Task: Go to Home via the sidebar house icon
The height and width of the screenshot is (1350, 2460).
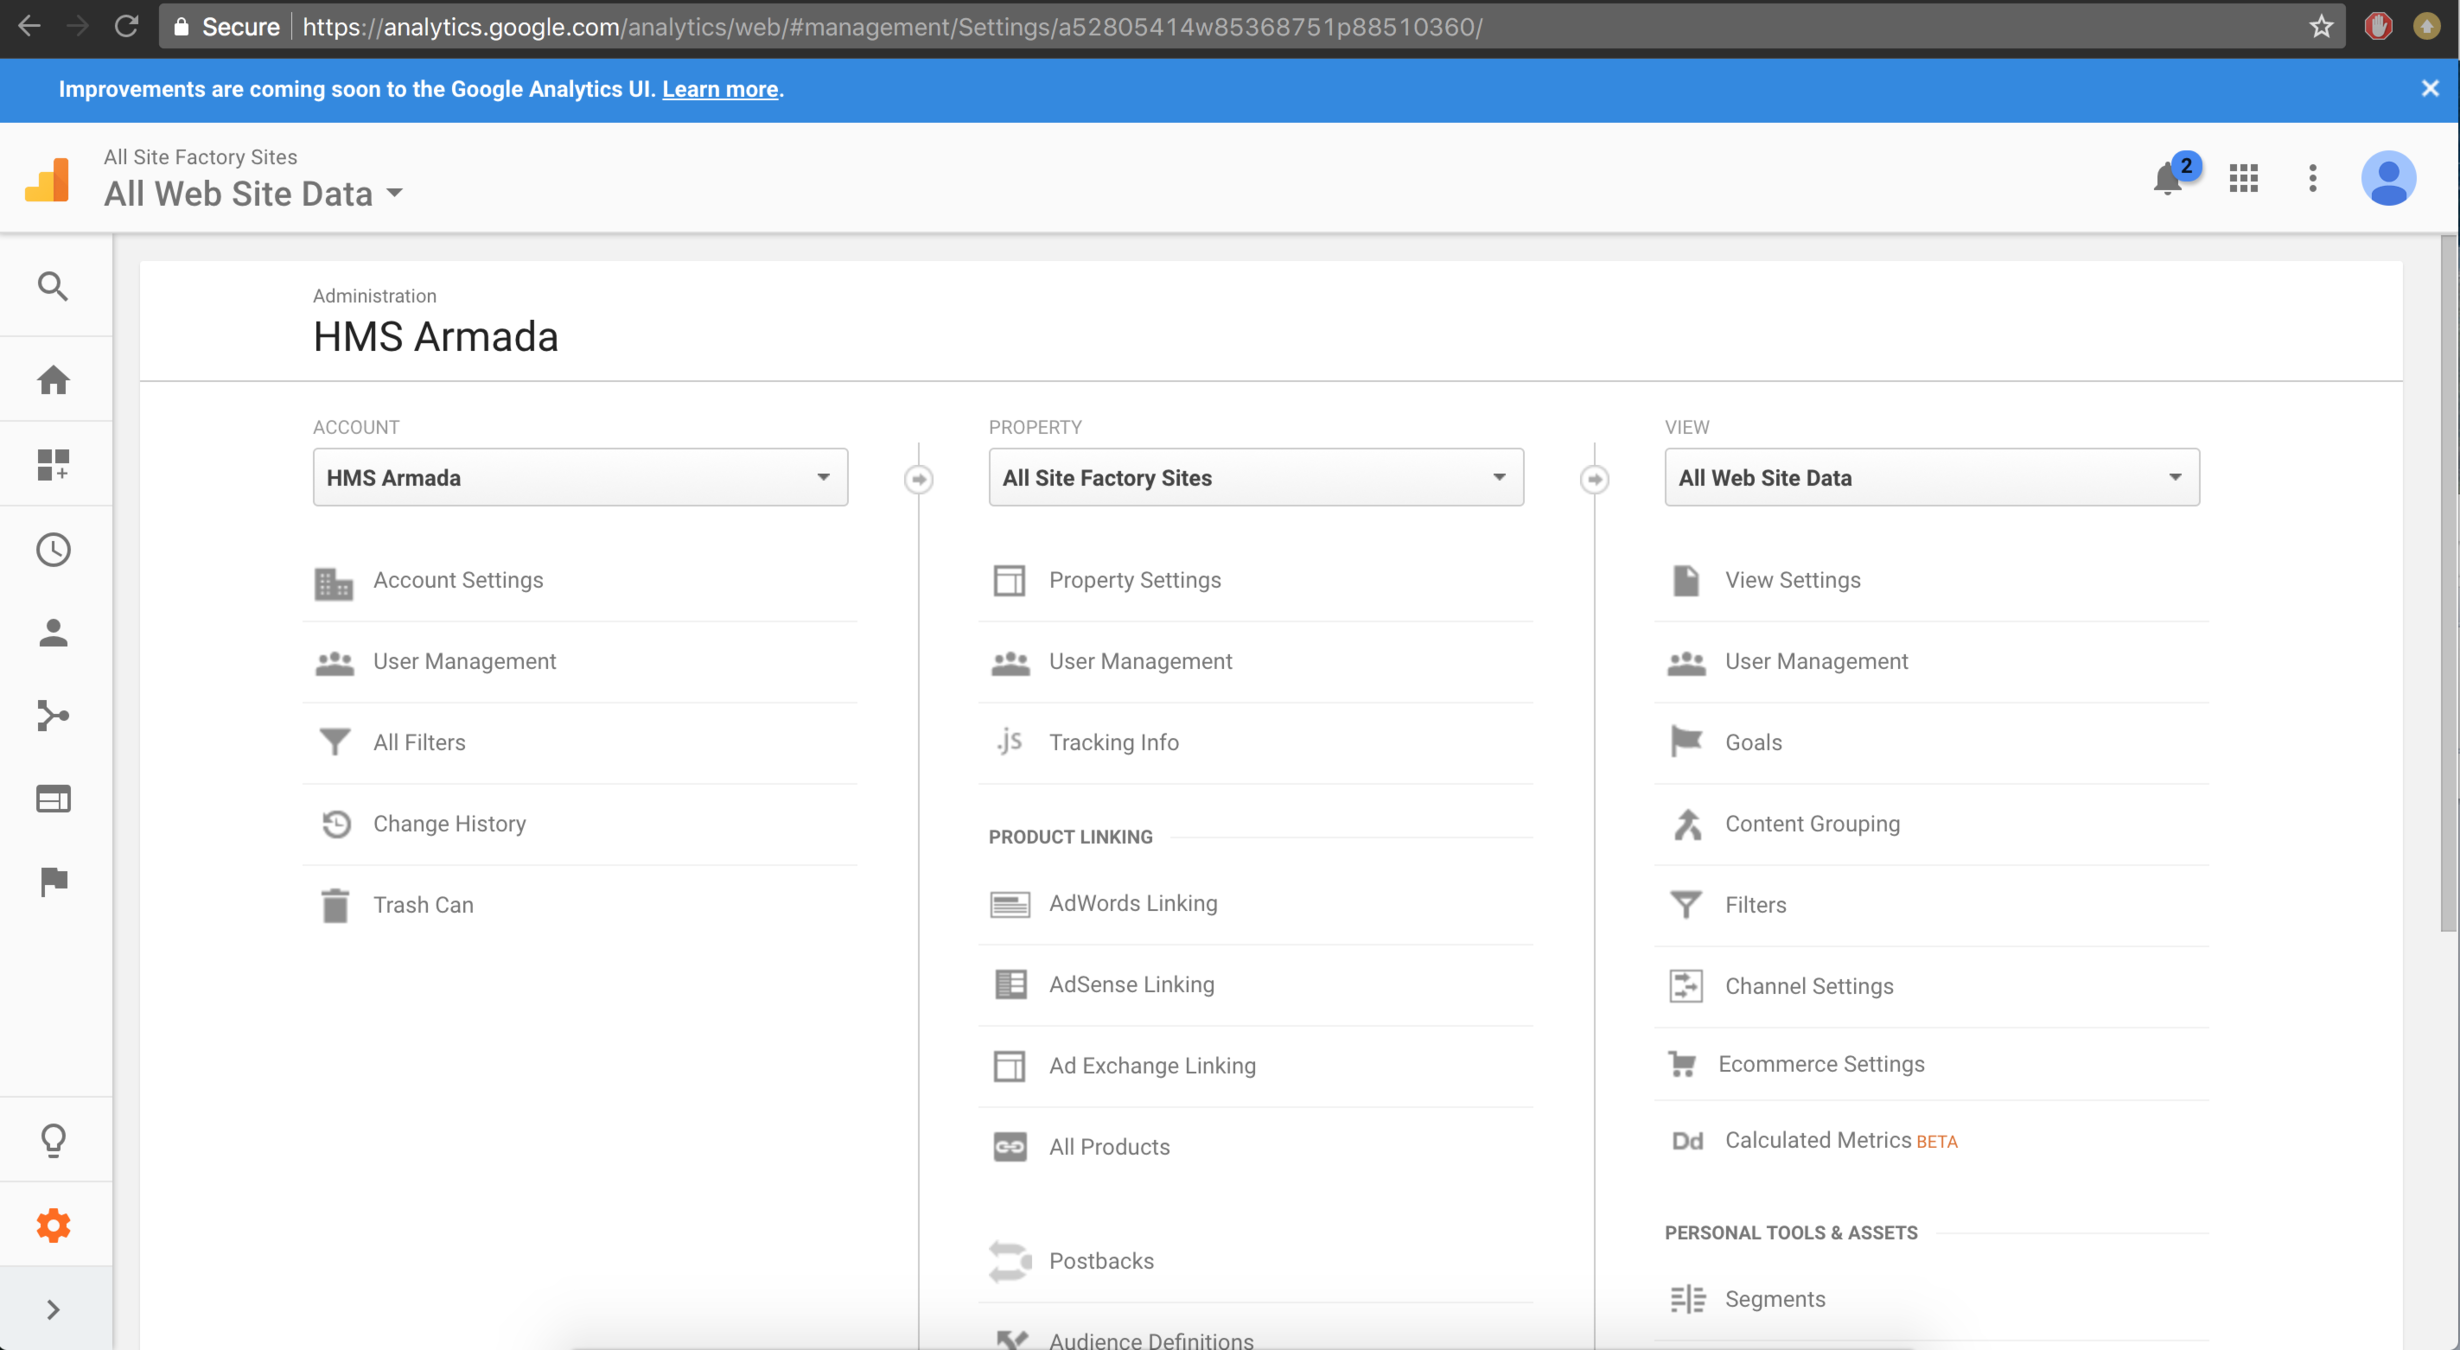Action: (x=53, y=380)
